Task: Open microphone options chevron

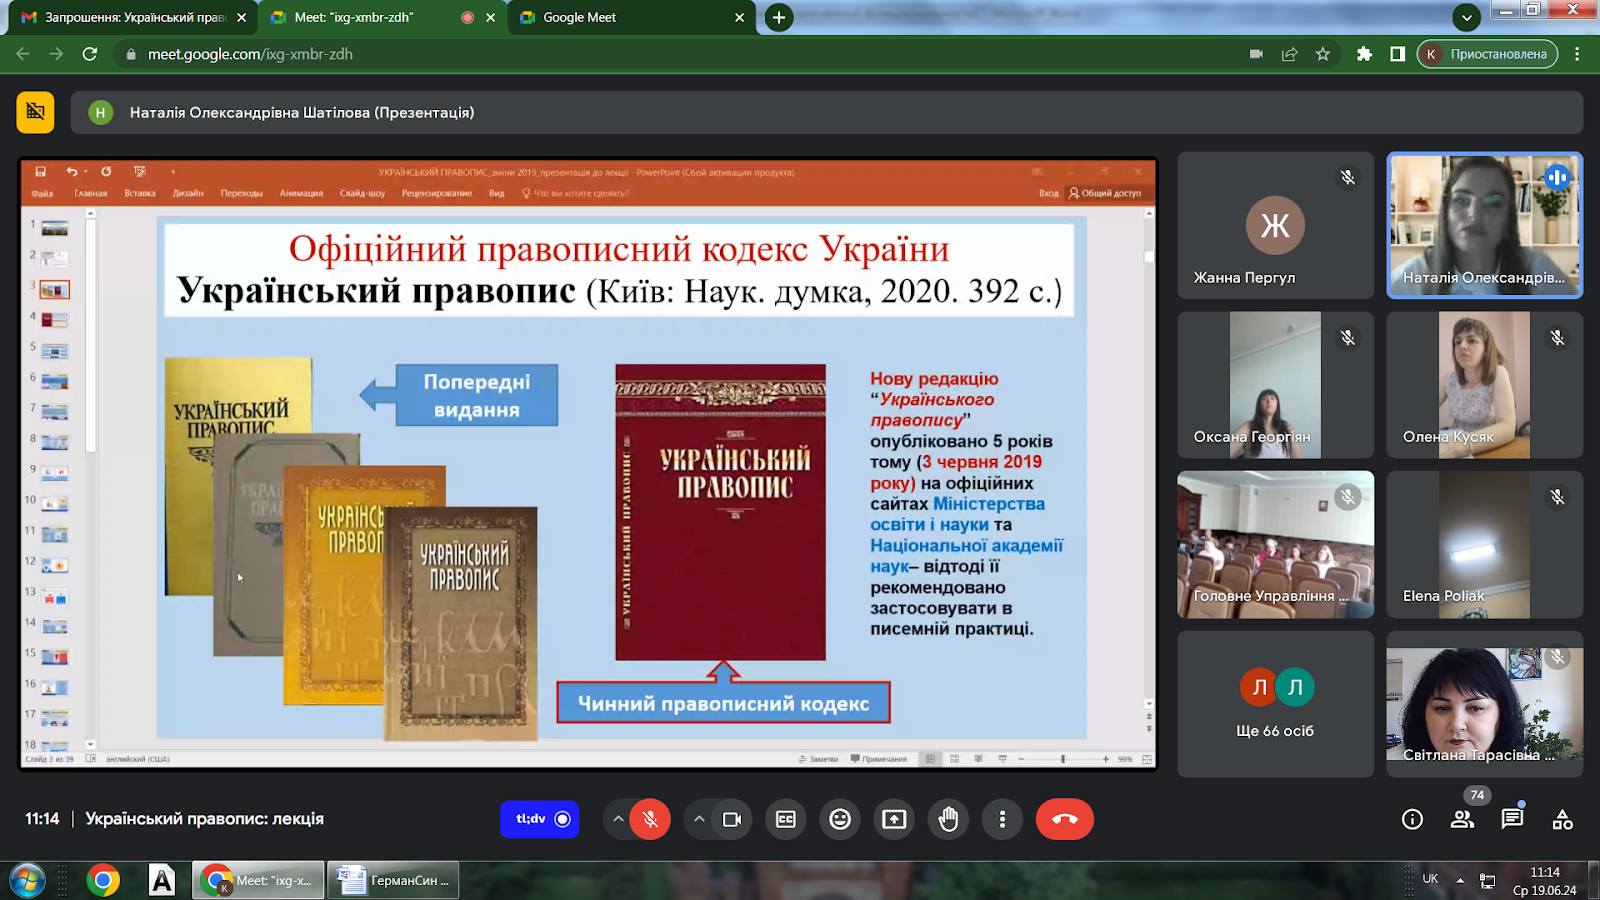Action: pyautogui.click(x=618, y=819)
